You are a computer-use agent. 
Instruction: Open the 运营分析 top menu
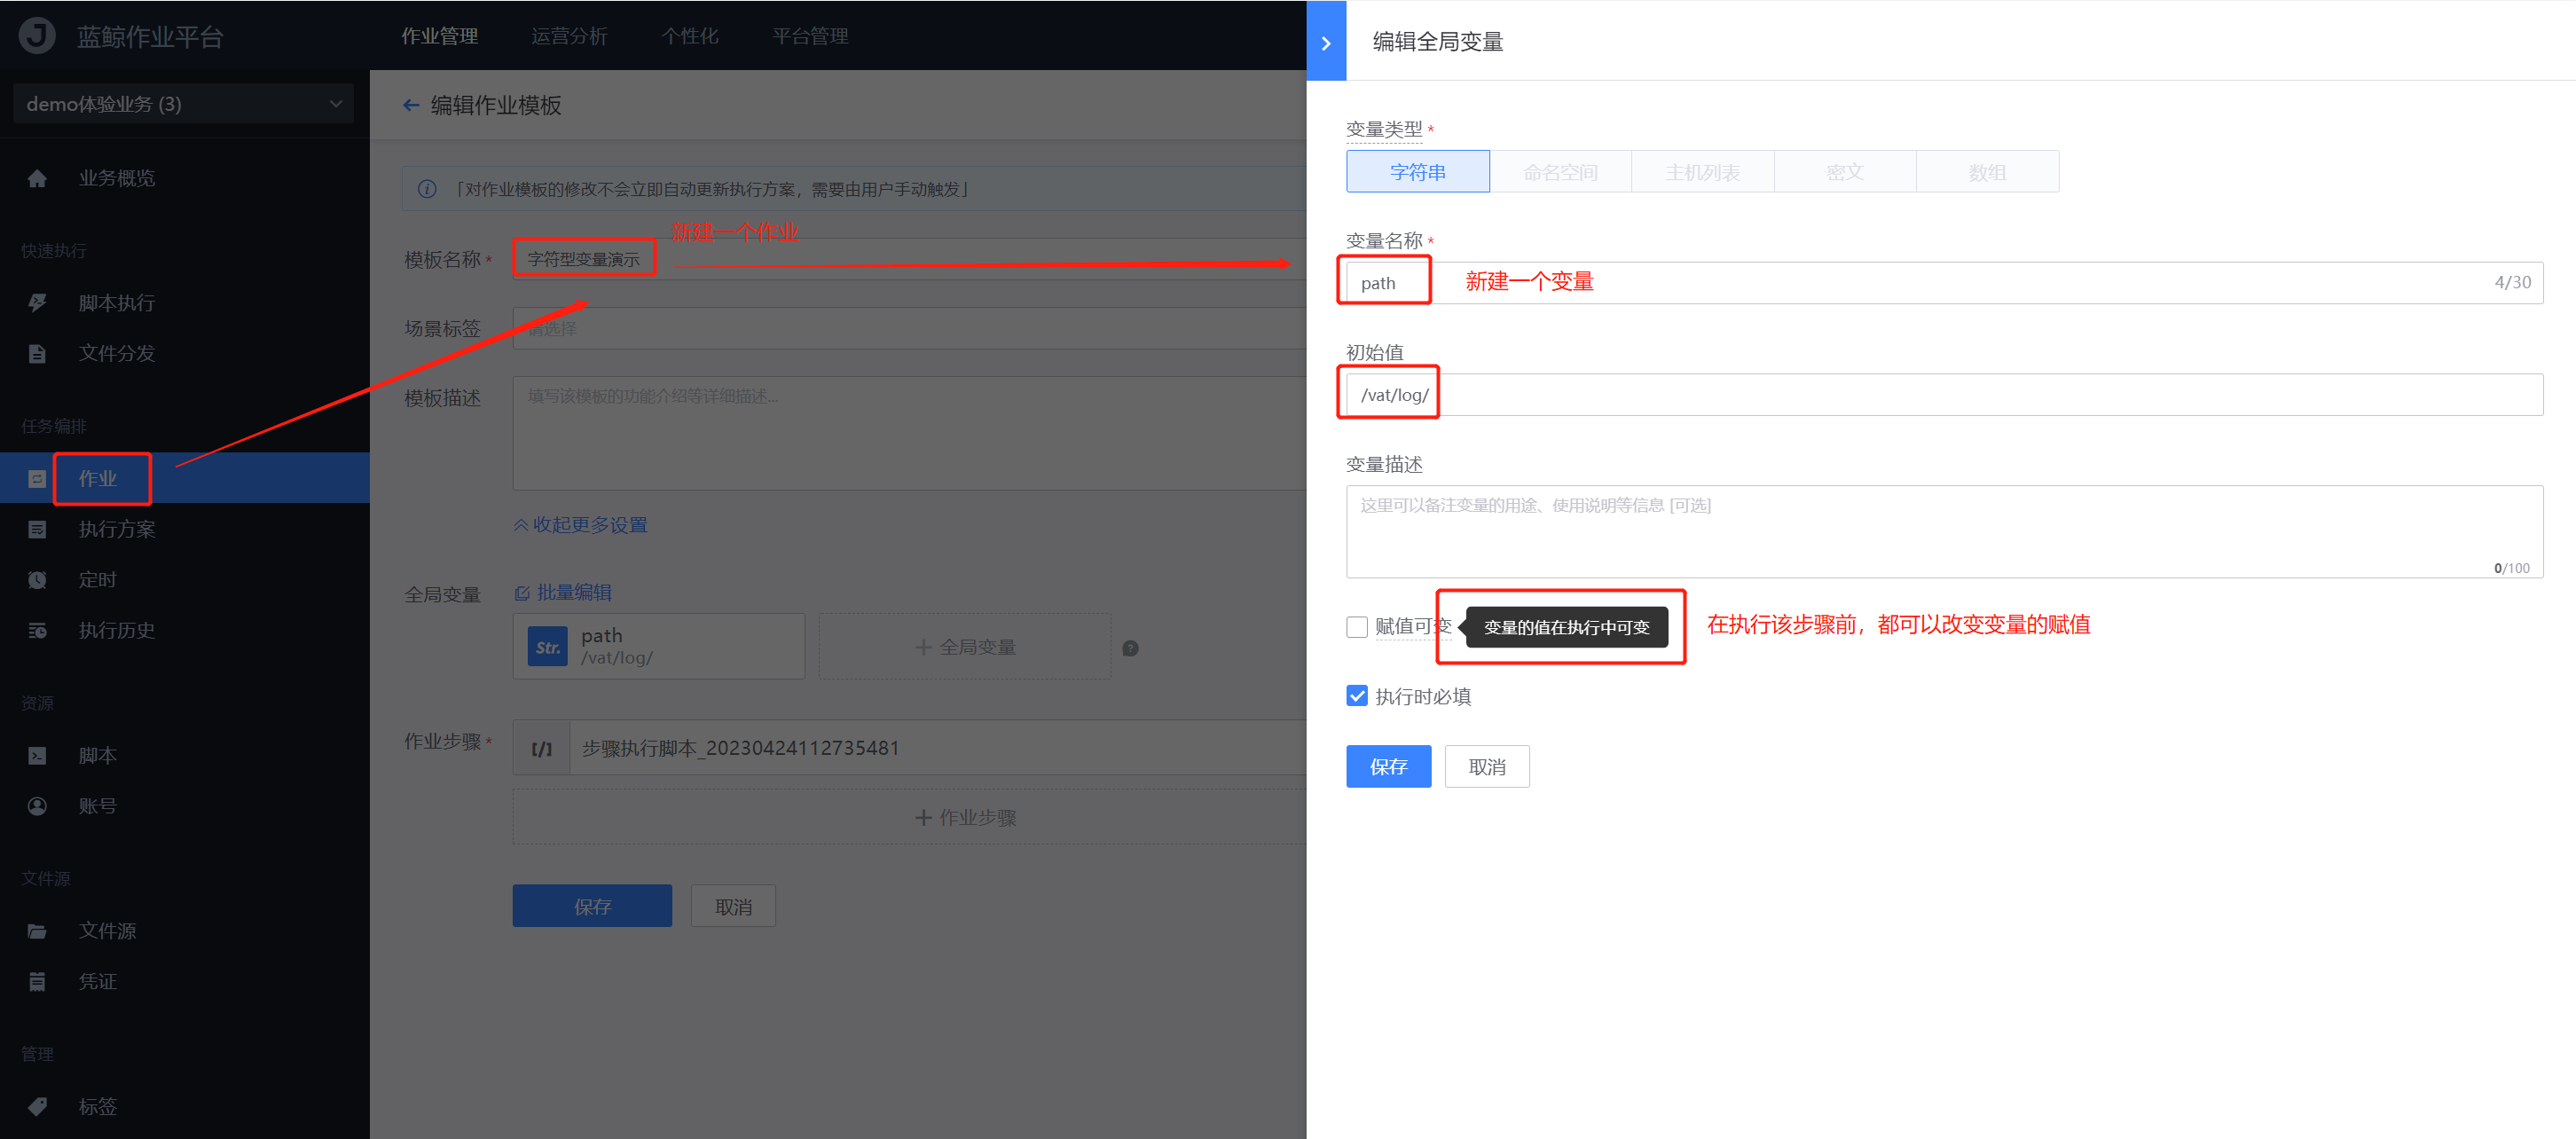point(569,36)
